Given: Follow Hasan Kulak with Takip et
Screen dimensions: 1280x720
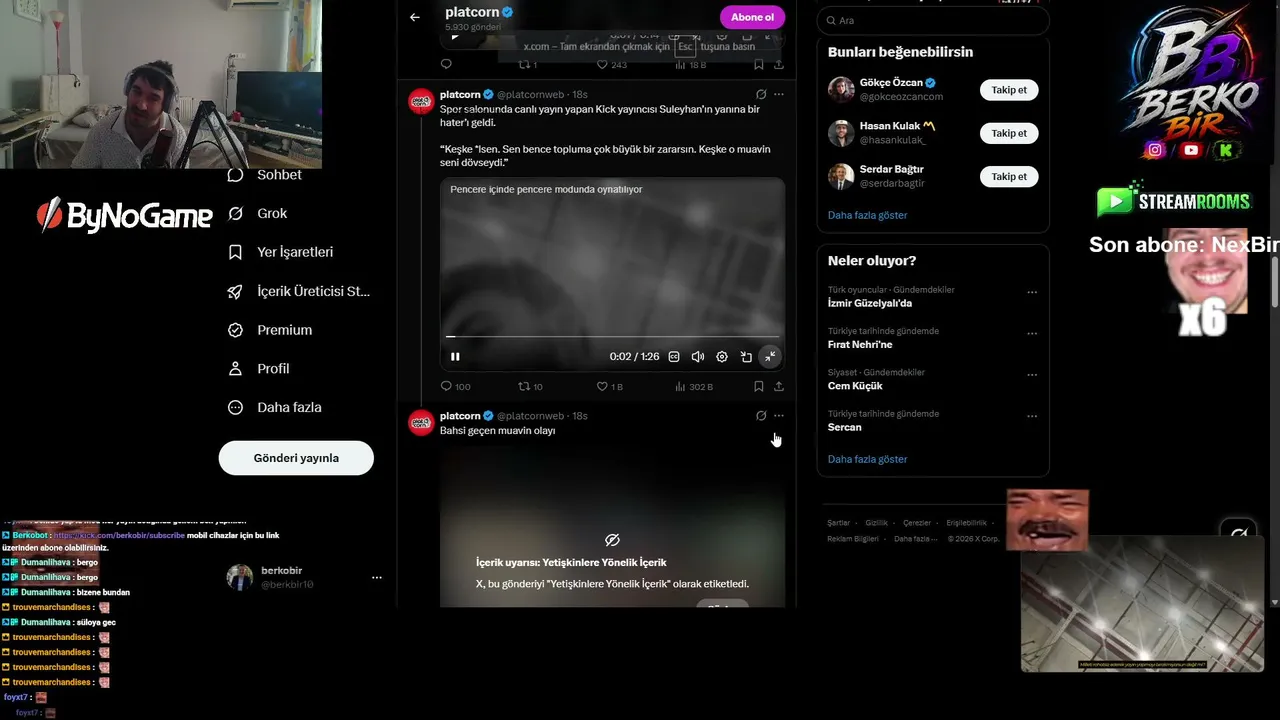Looking at the screenshot, I should tap(1009, 133).
